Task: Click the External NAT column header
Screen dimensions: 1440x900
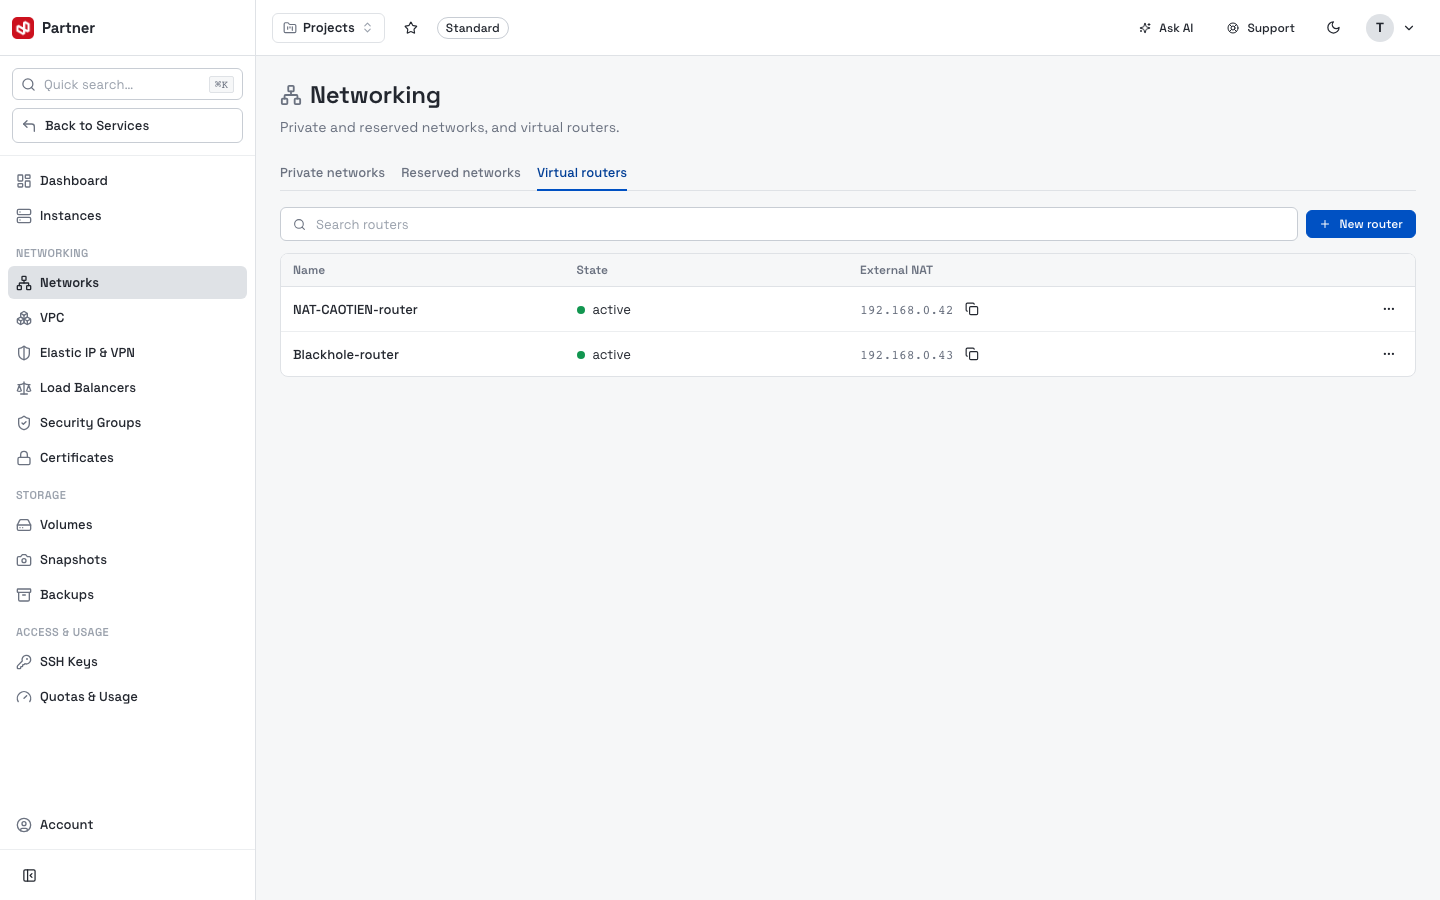Action: tap(896, 270)
